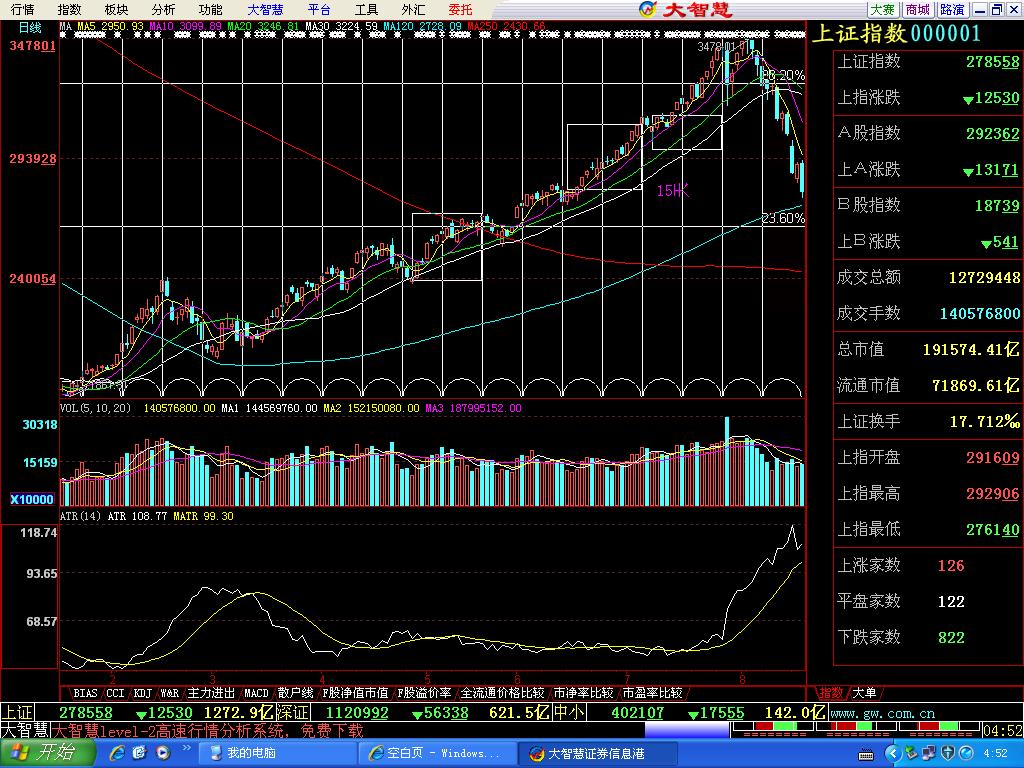Switch to the F股溢价率 tab
1024x768 pixels.
tap(424, 693)
